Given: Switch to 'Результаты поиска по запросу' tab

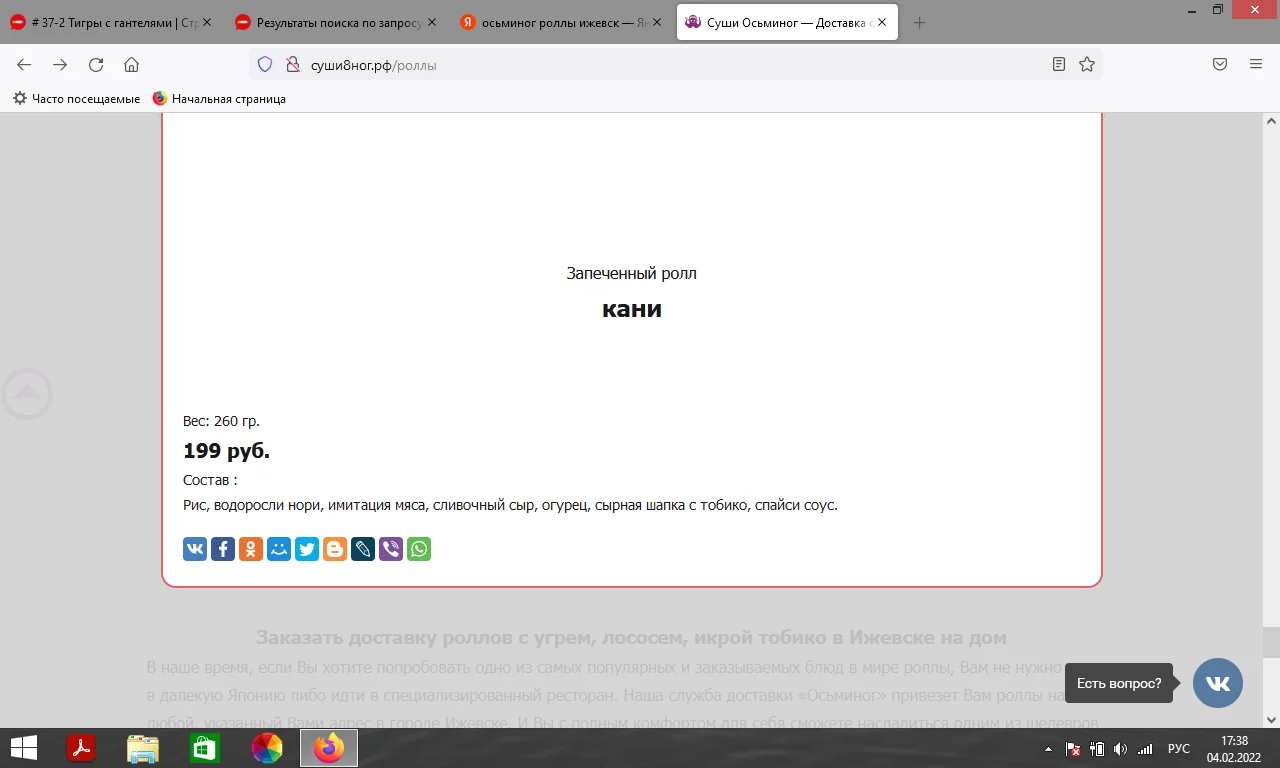Looking at the screenshot, I should (x=337, y=22).
